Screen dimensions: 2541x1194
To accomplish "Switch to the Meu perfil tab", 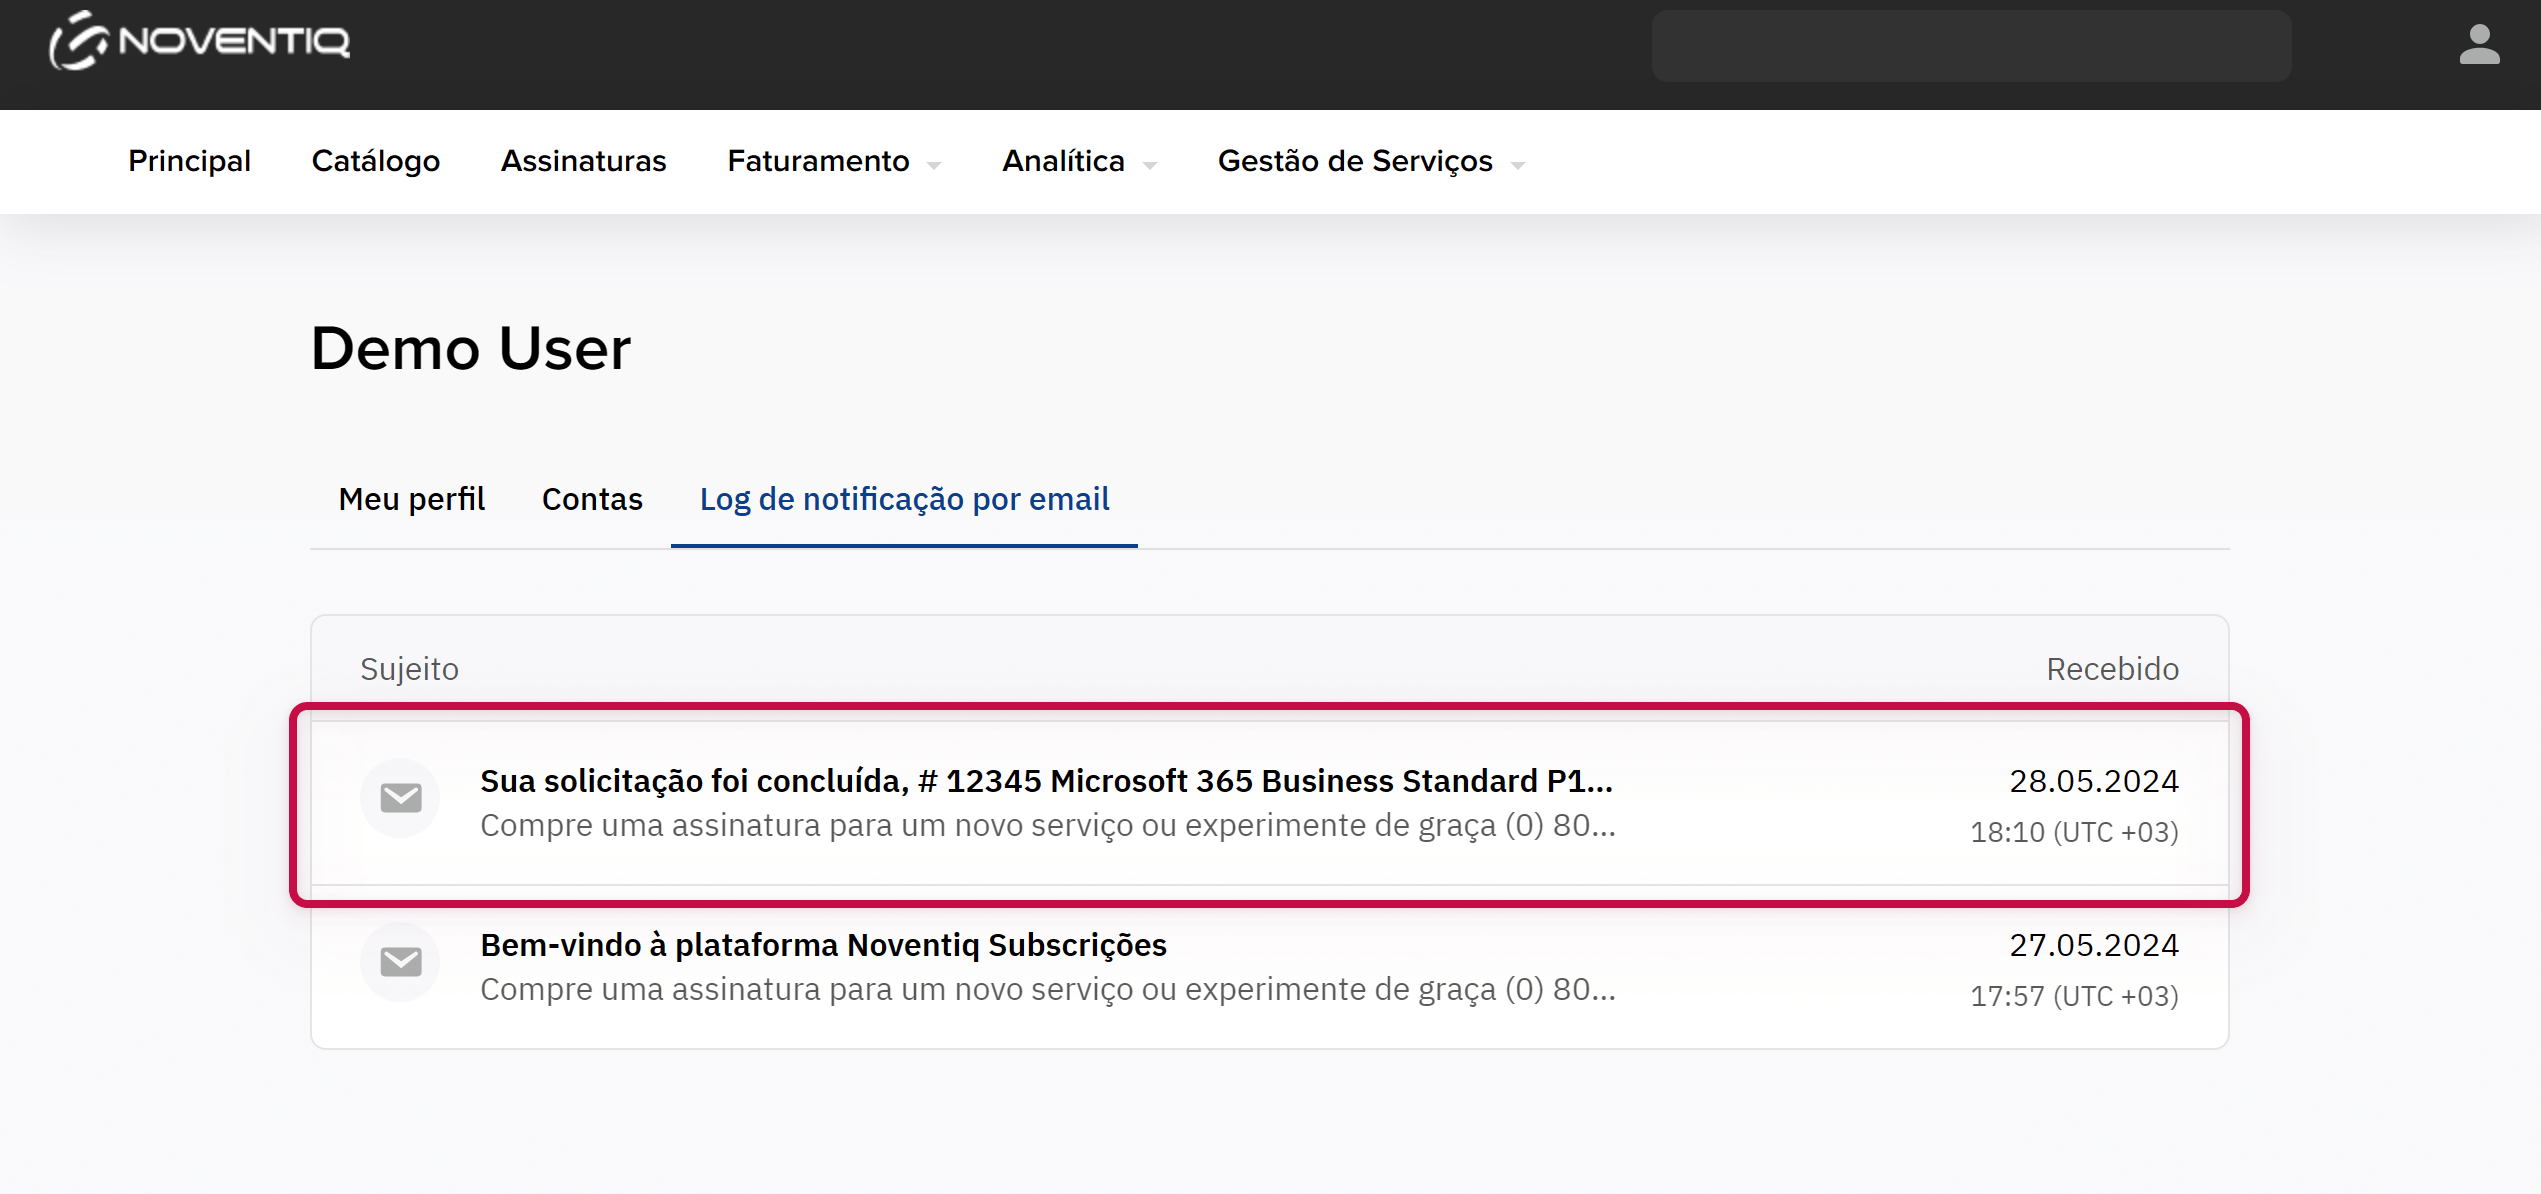I will (411, 499).
